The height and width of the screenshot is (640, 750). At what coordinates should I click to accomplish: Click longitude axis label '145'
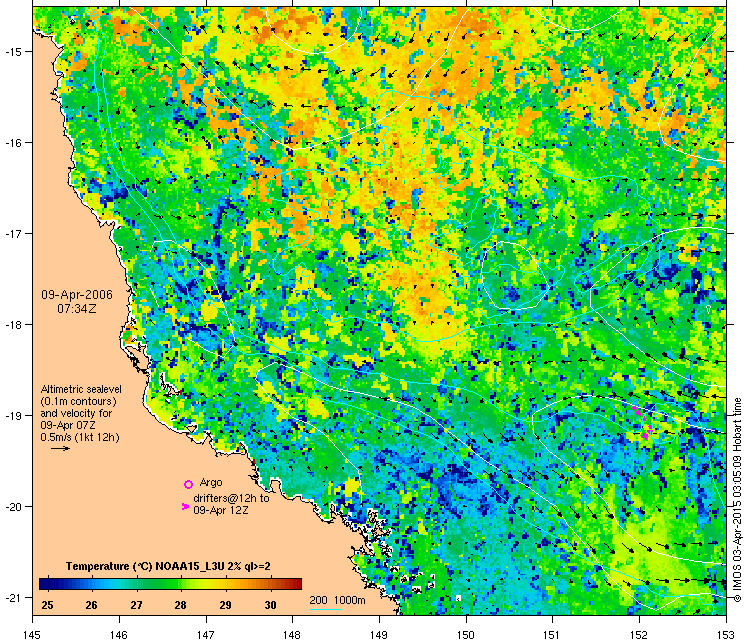click(x=33, y=634)
